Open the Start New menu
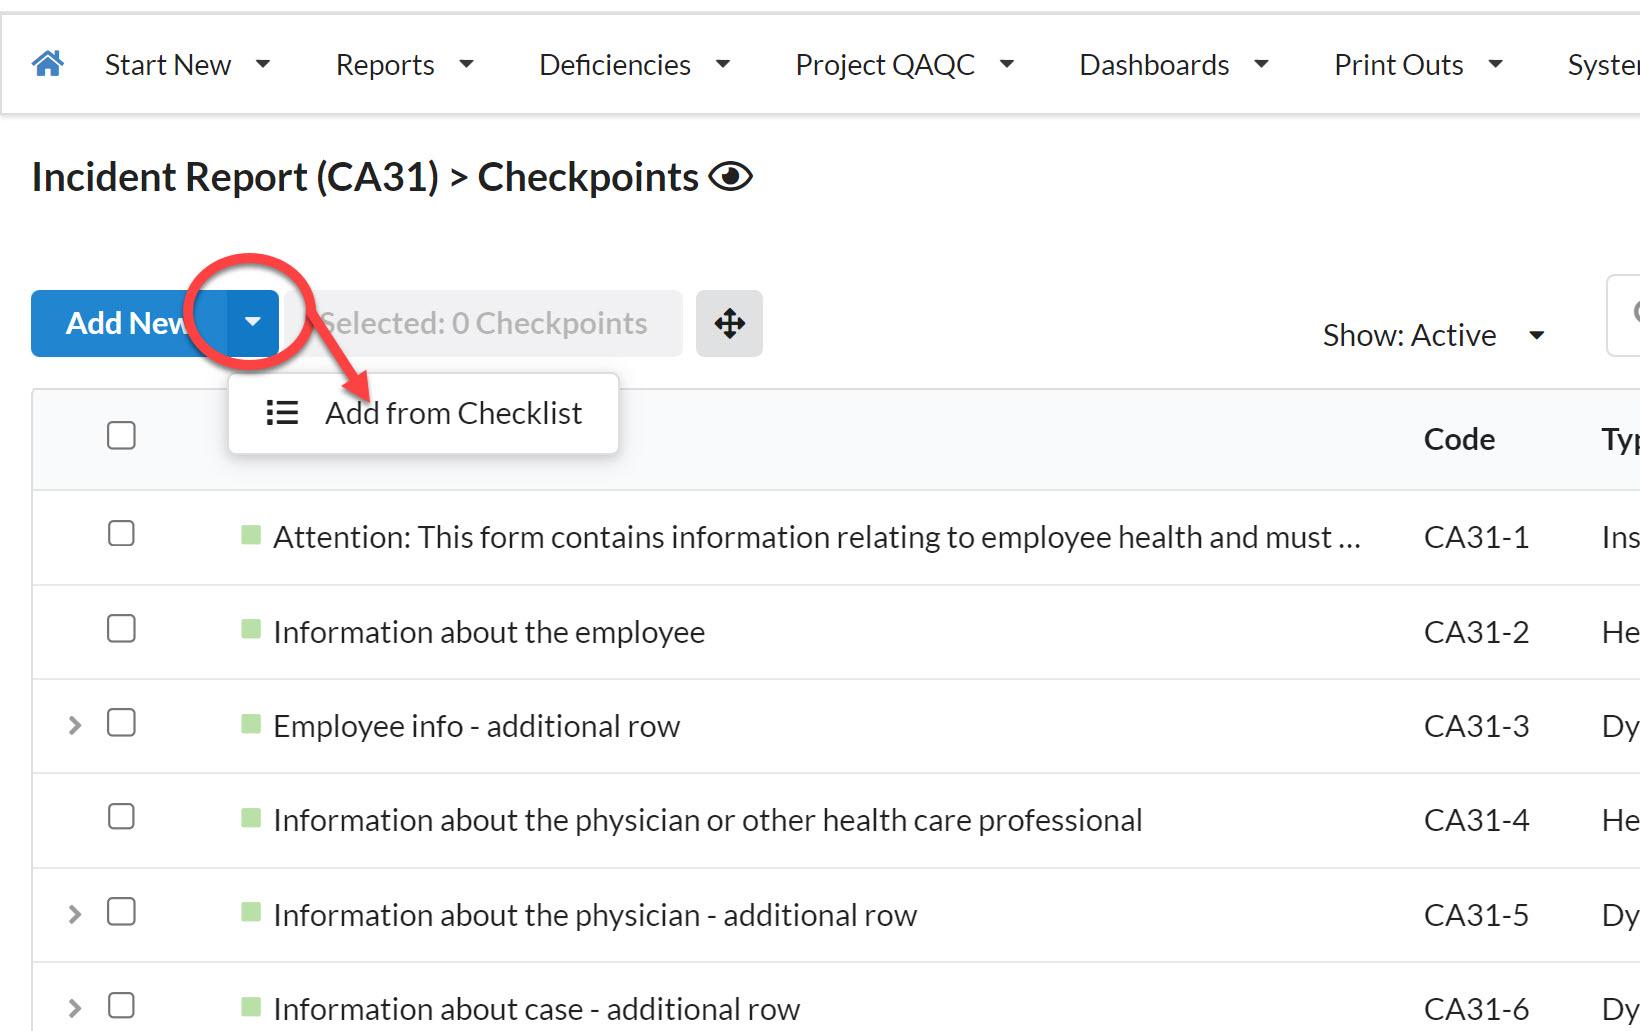This screenshot has height=1031, width=1640. pyautogui.click(x=187, y=65)
